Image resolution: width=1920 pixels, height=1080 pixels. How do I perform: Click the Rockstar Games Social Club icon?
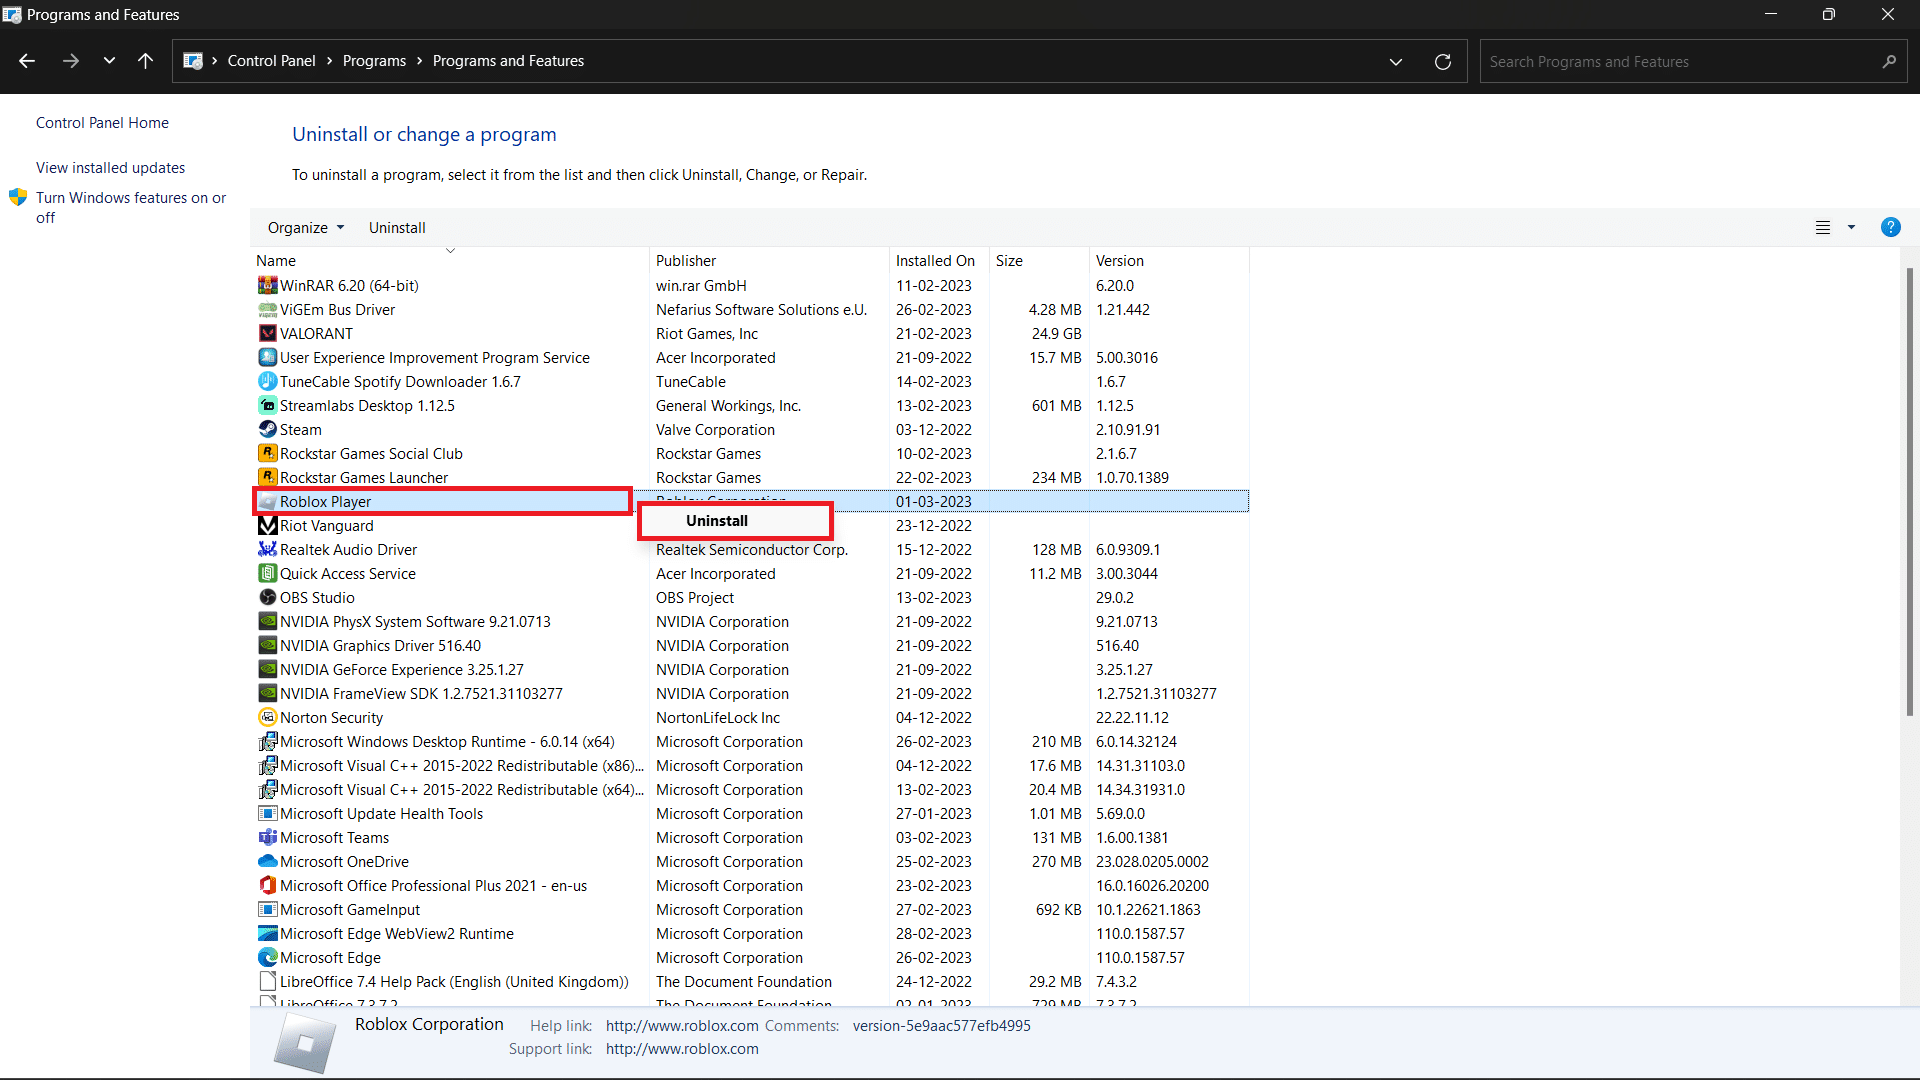pyautogui.click(x=267, y=454)
